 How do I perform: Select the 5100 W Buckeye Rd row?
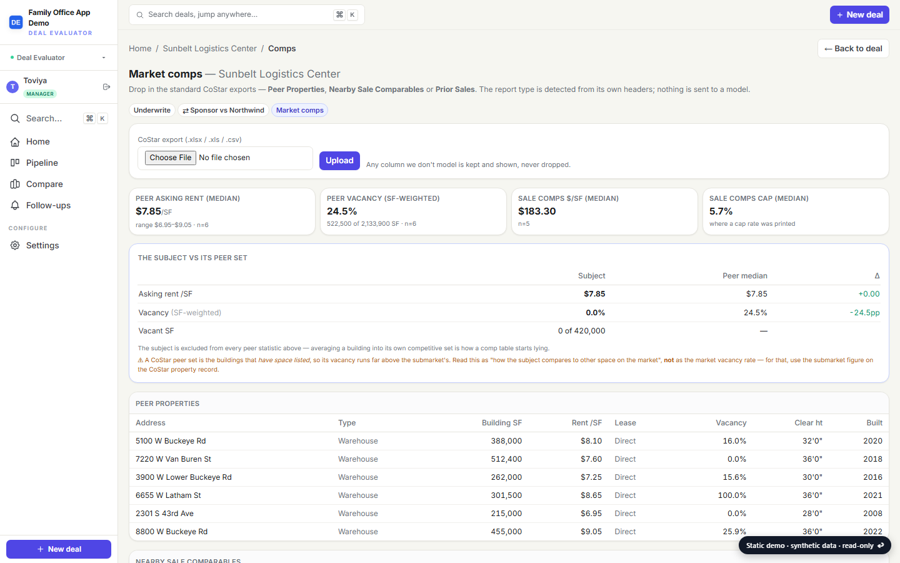(x=509, y=441)
